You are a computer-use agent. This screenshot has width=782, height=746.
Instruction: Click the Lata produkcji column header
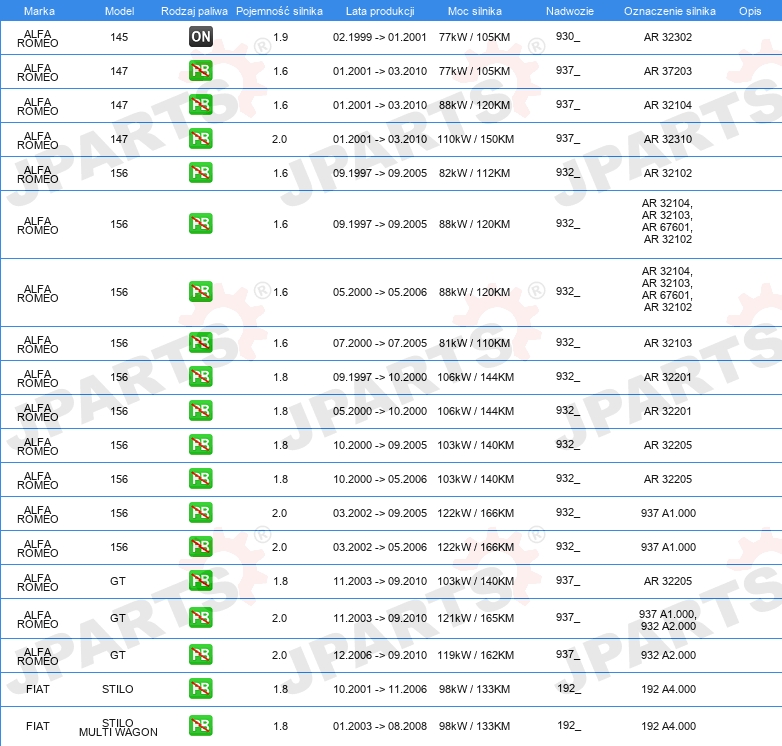pyautogui.click(x=380, y=11)
